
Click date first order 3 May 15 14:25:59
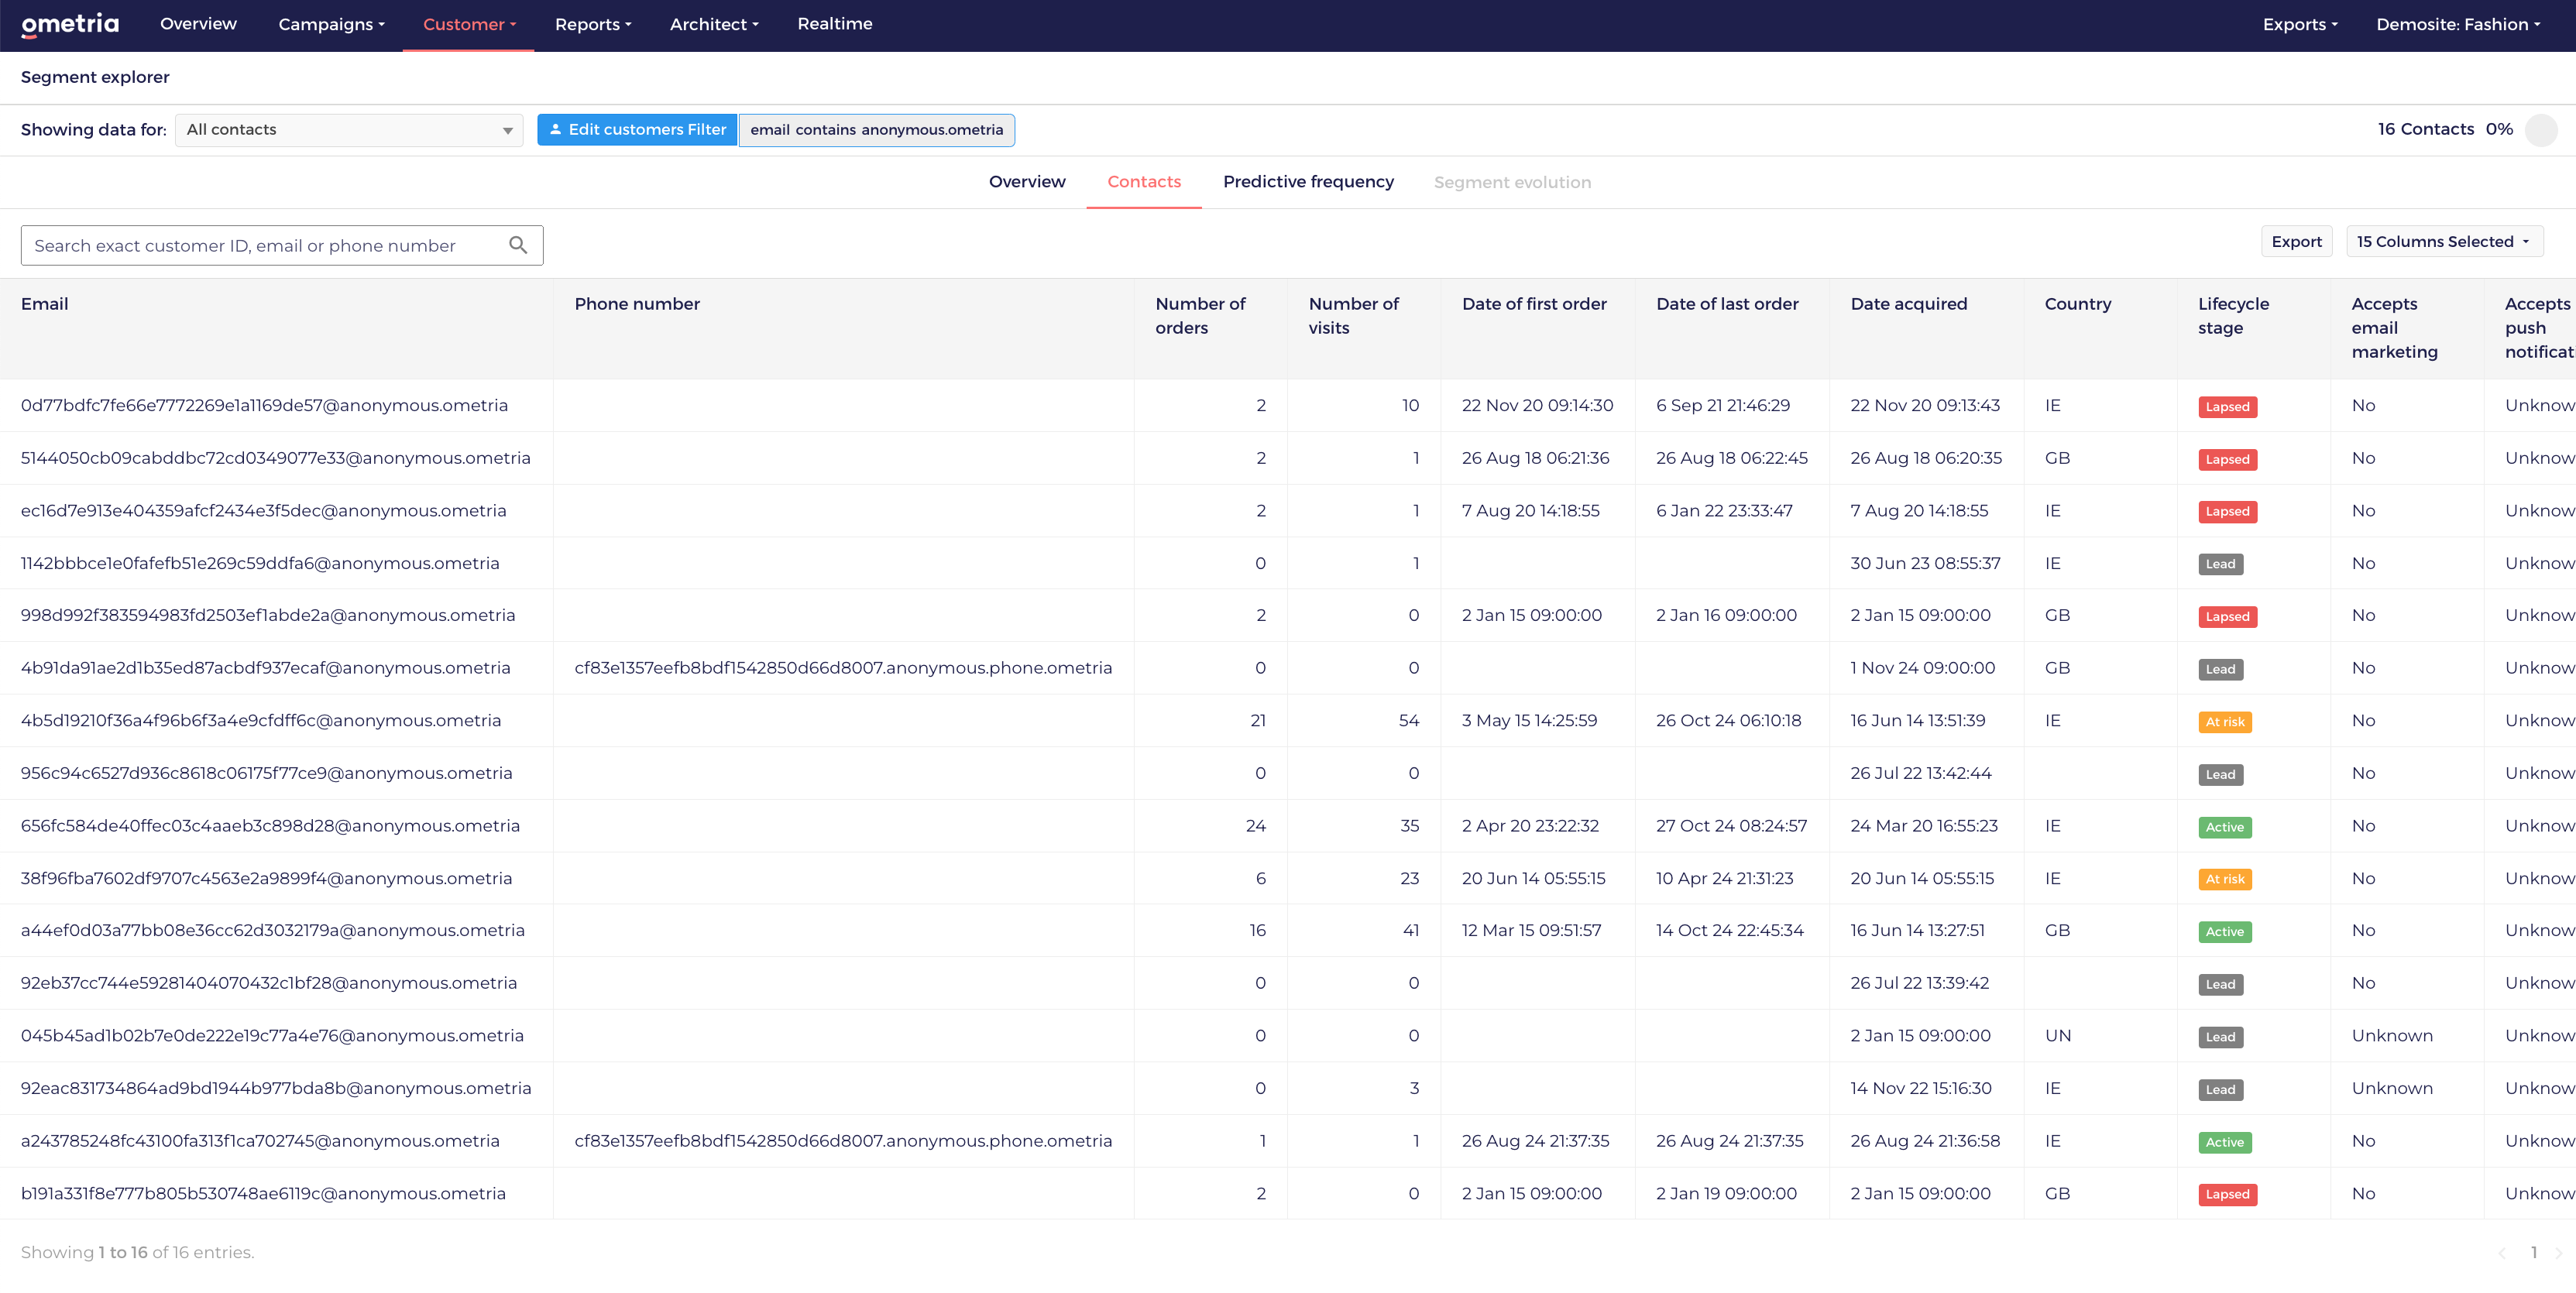[x=1529, y=721]
